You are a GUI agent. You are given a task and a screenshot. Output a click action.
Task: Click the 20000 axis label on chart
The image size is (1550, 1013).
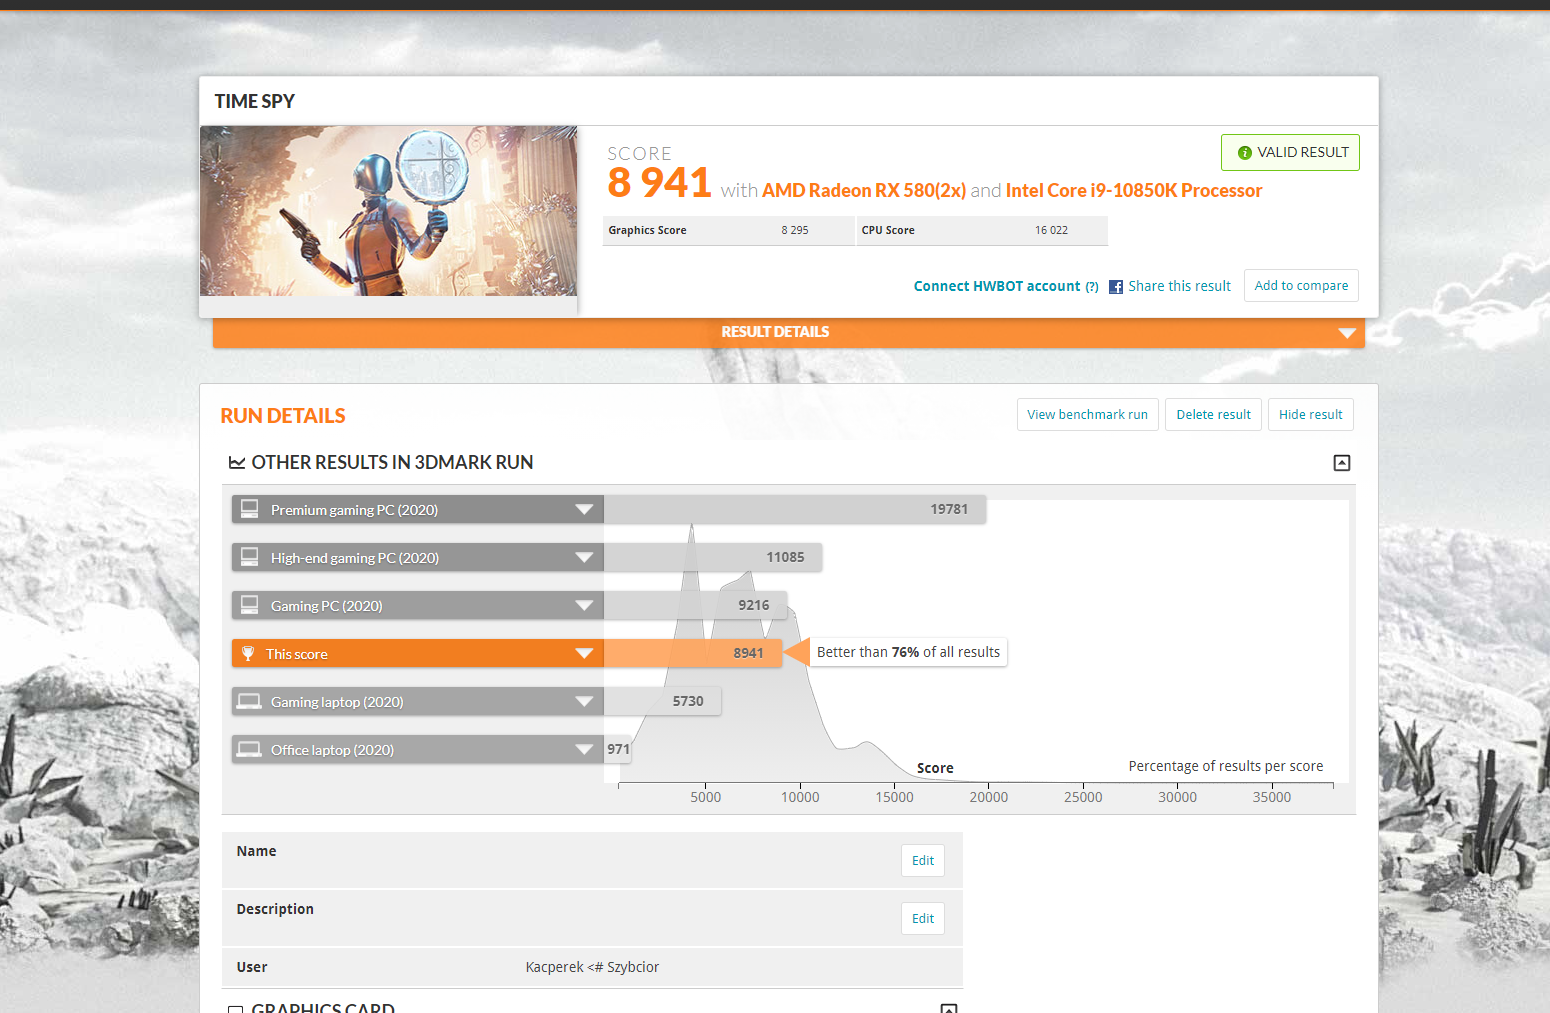tap(989, 797)
